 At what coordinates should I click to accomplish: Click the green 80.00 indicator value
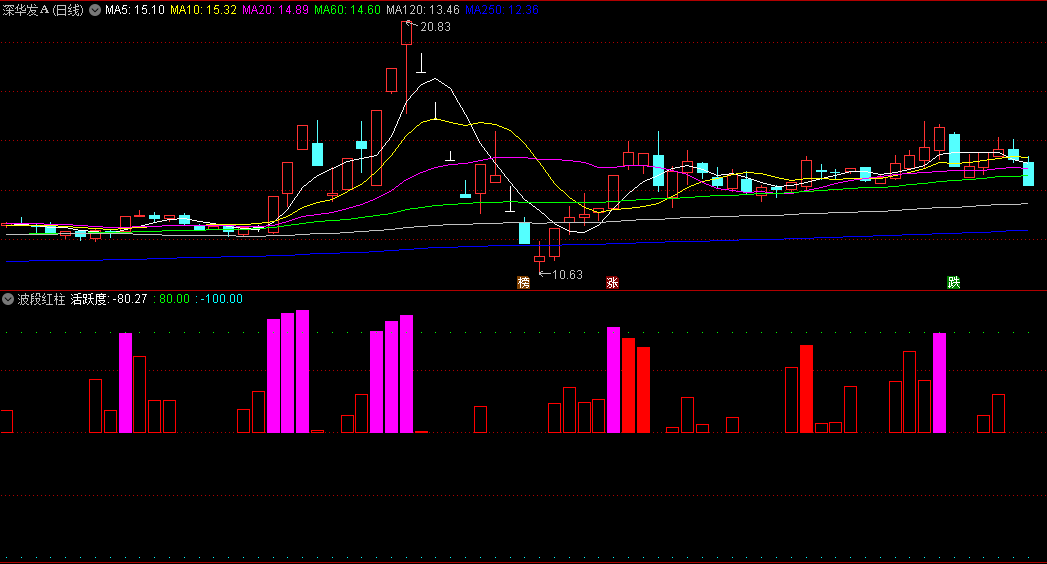pyautogui.click(x=174, y=299)
